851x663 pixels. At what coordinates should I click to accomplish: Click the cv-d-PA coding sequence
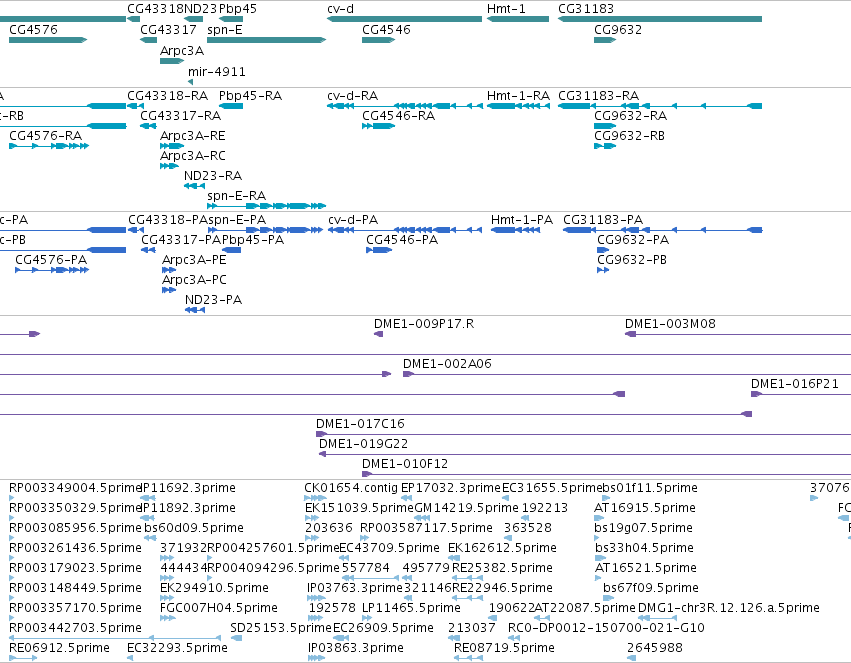(405, 230)
